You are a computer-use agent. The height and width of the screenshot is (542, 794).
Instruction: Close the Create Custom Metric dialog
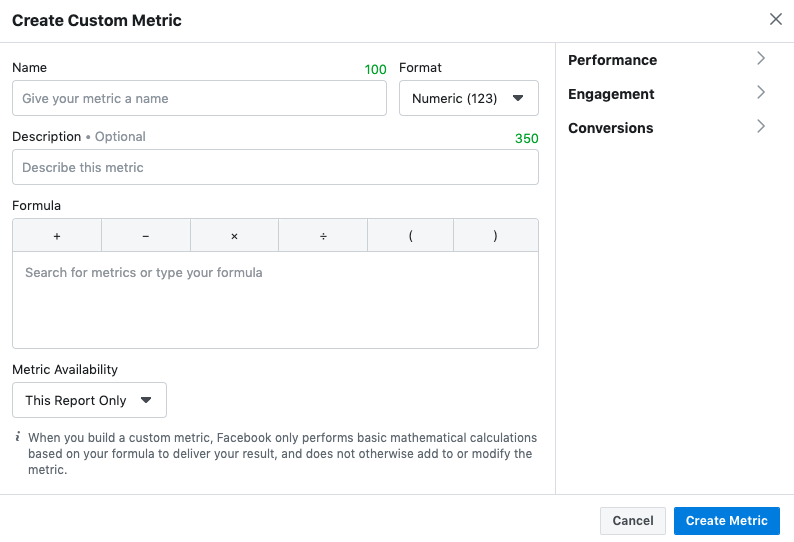[x=776, y=19]
